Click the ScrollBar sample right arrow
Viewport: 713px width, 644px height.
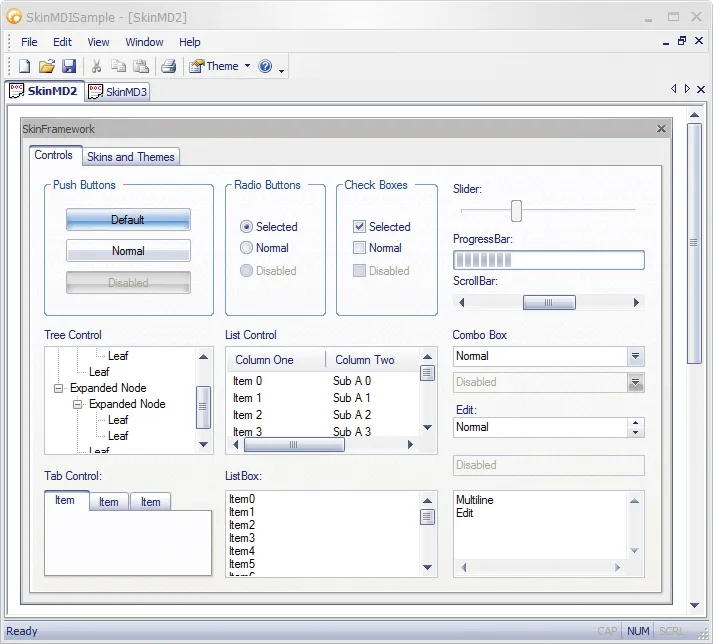tap(636, 302)
